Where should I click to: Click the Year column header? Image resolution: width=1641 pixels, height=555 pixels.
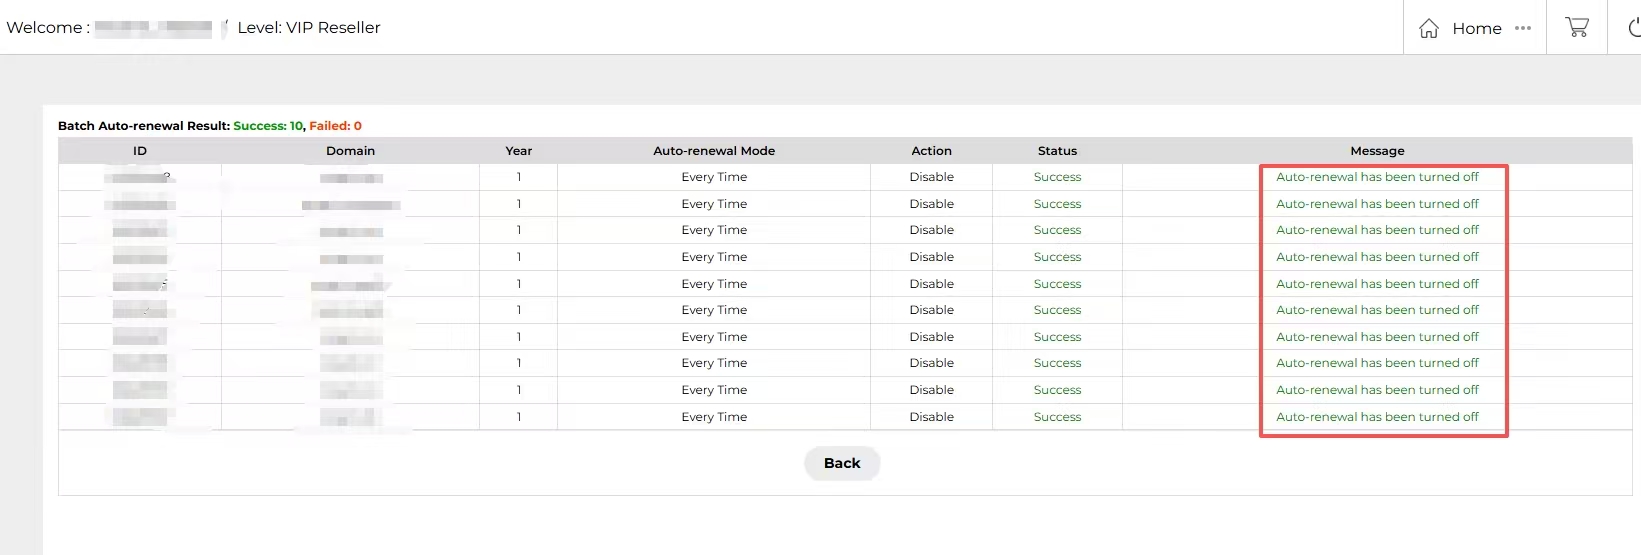click(518, 151)
